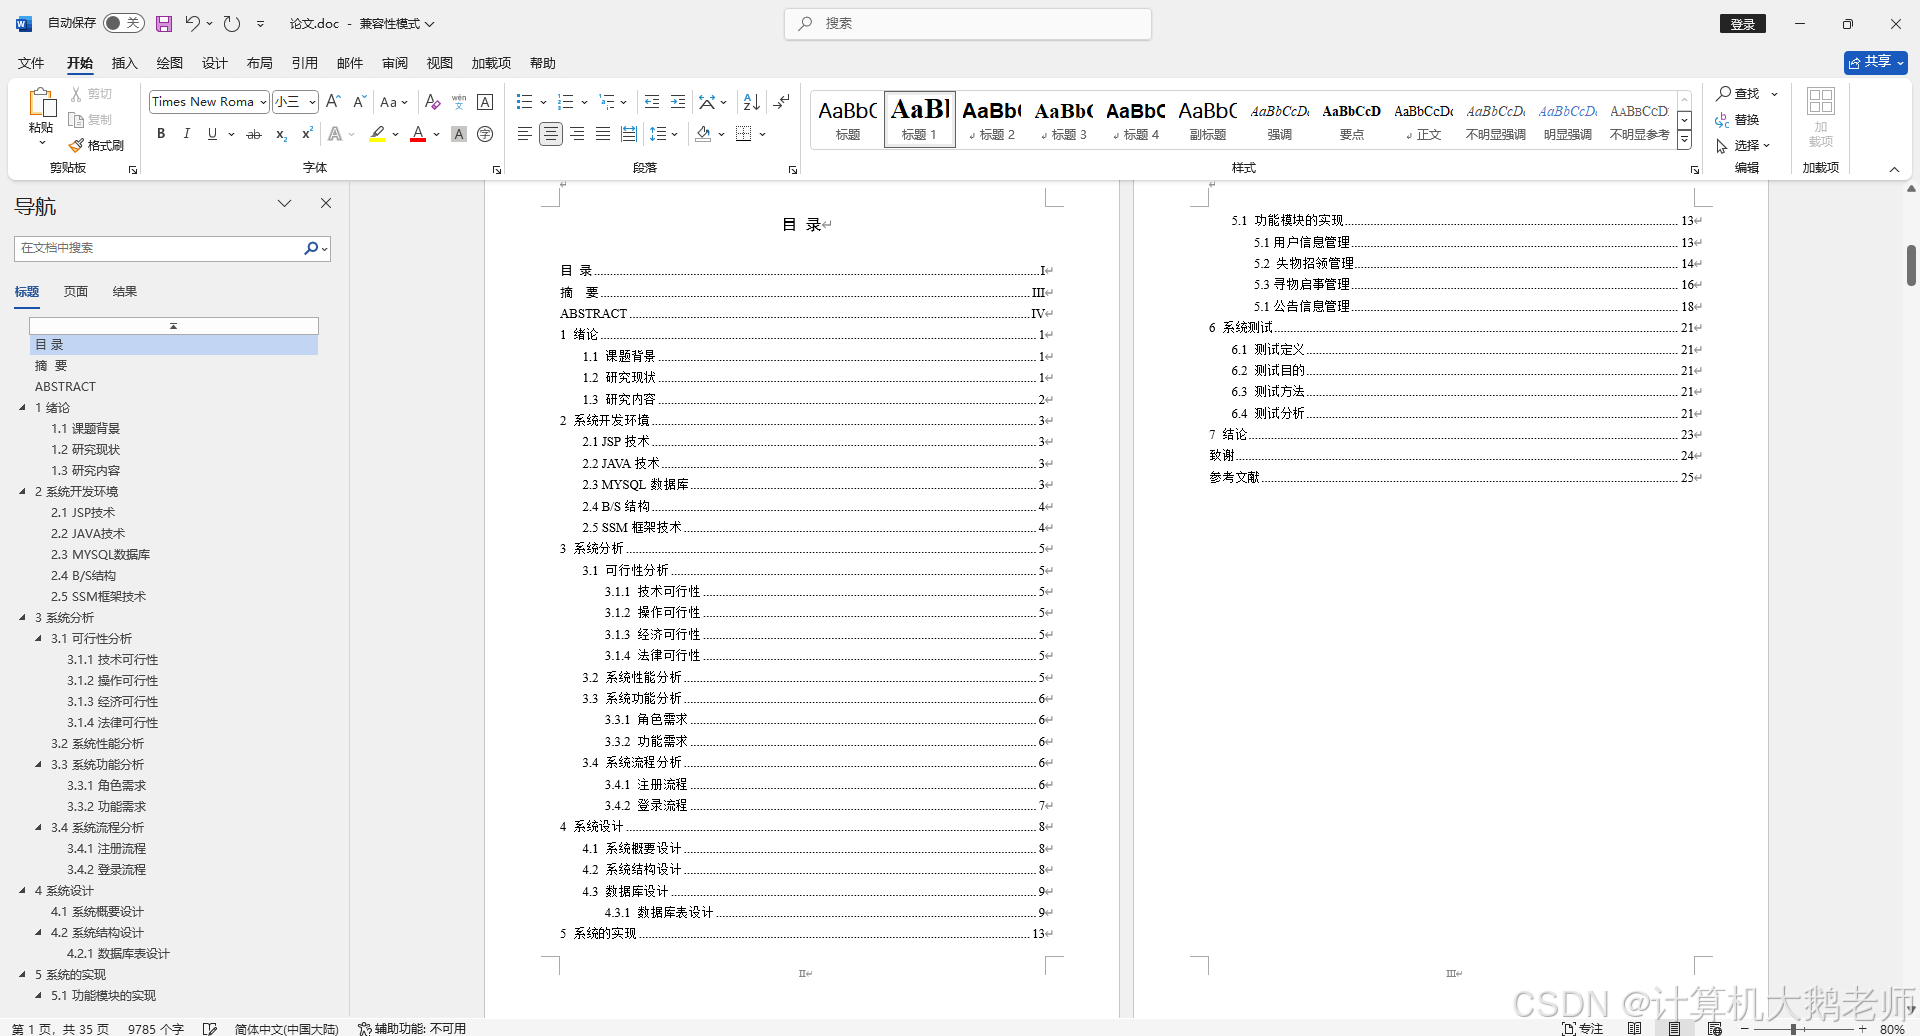Align text left
The height and width of the screenshot is (1036, 1920).
[524, 133]
